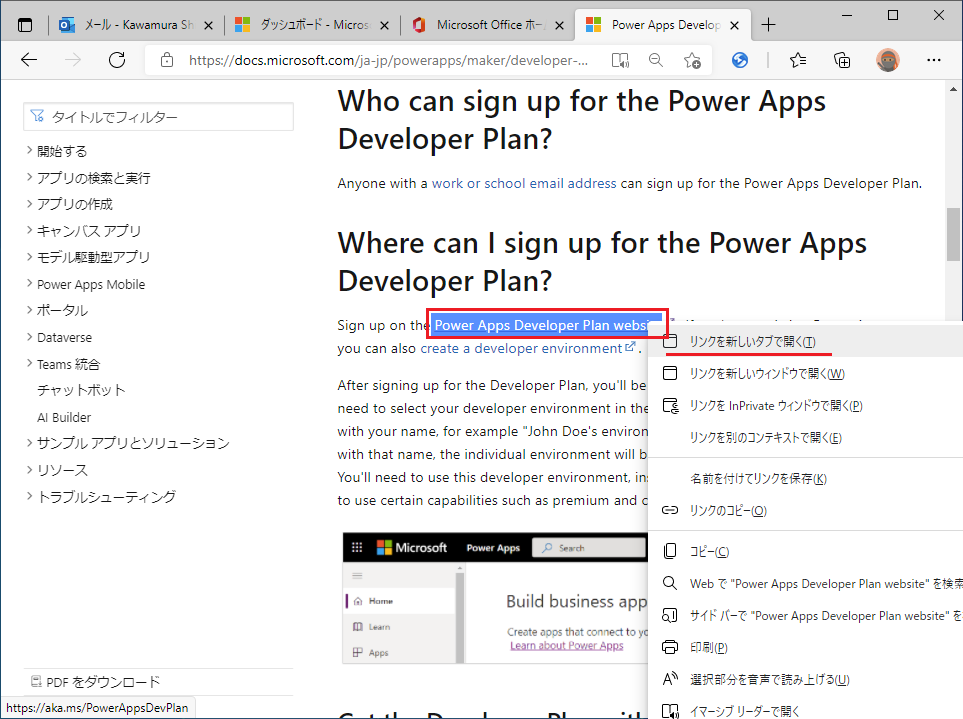Start Read aloud from address bar

620,60
